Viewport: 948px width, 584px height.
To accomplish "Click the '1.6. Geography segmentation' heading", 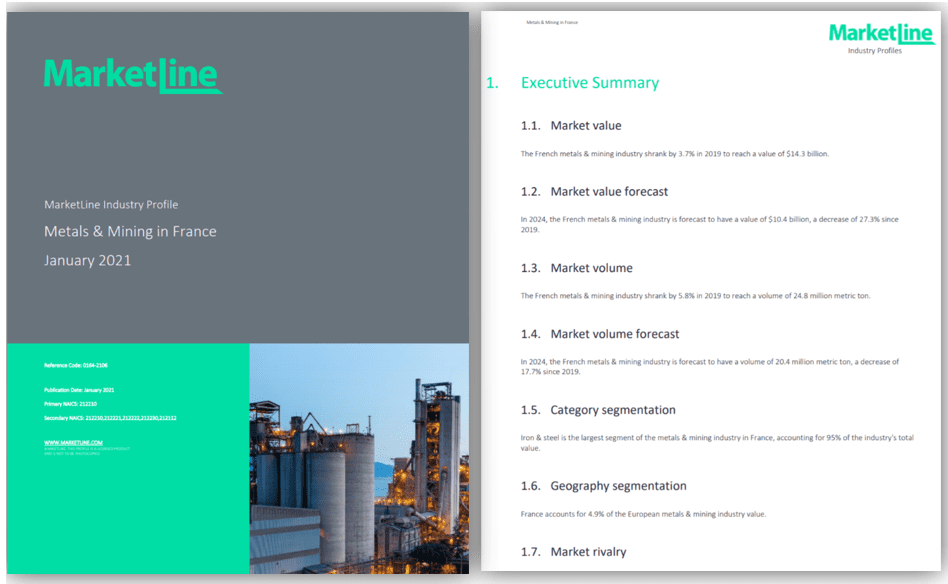I will tap(603, 486).
